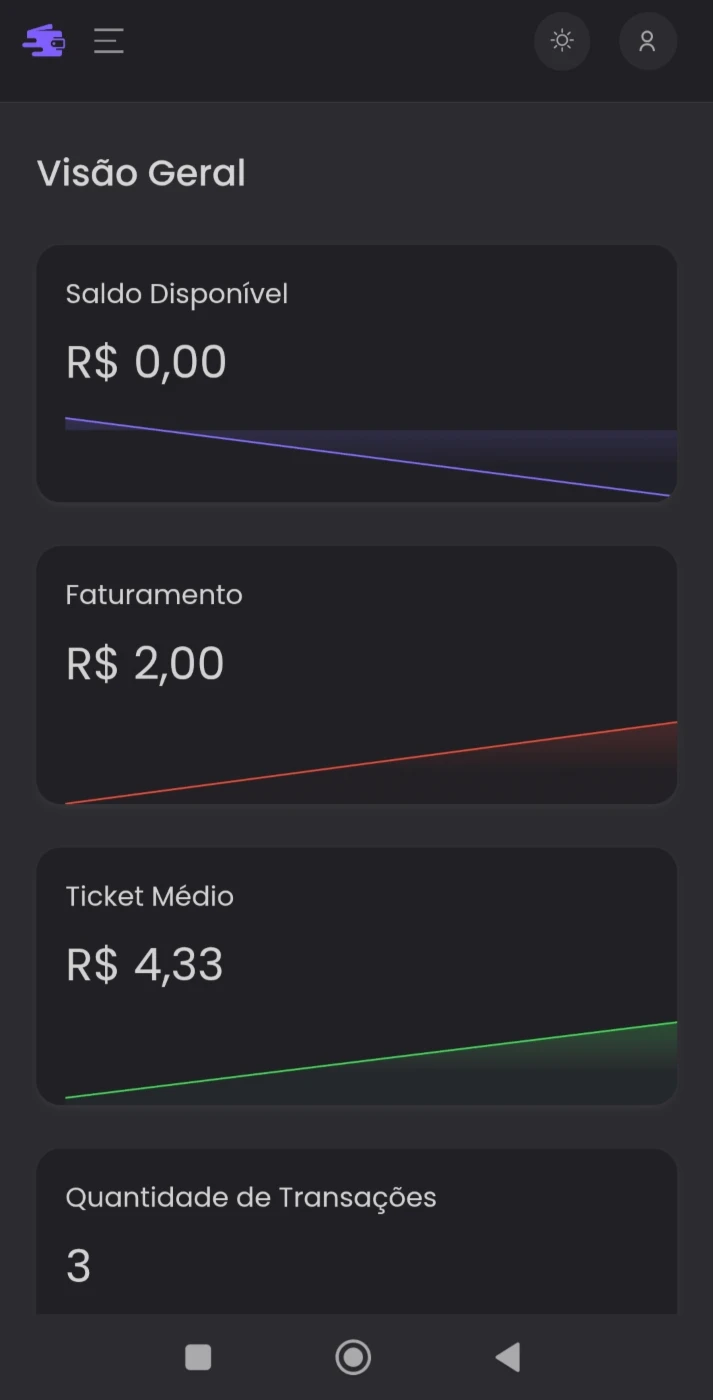This screenshot has height=1400, width=713.
Task: Open the hamburger navigation menu
Action: (x=109, y=41)
